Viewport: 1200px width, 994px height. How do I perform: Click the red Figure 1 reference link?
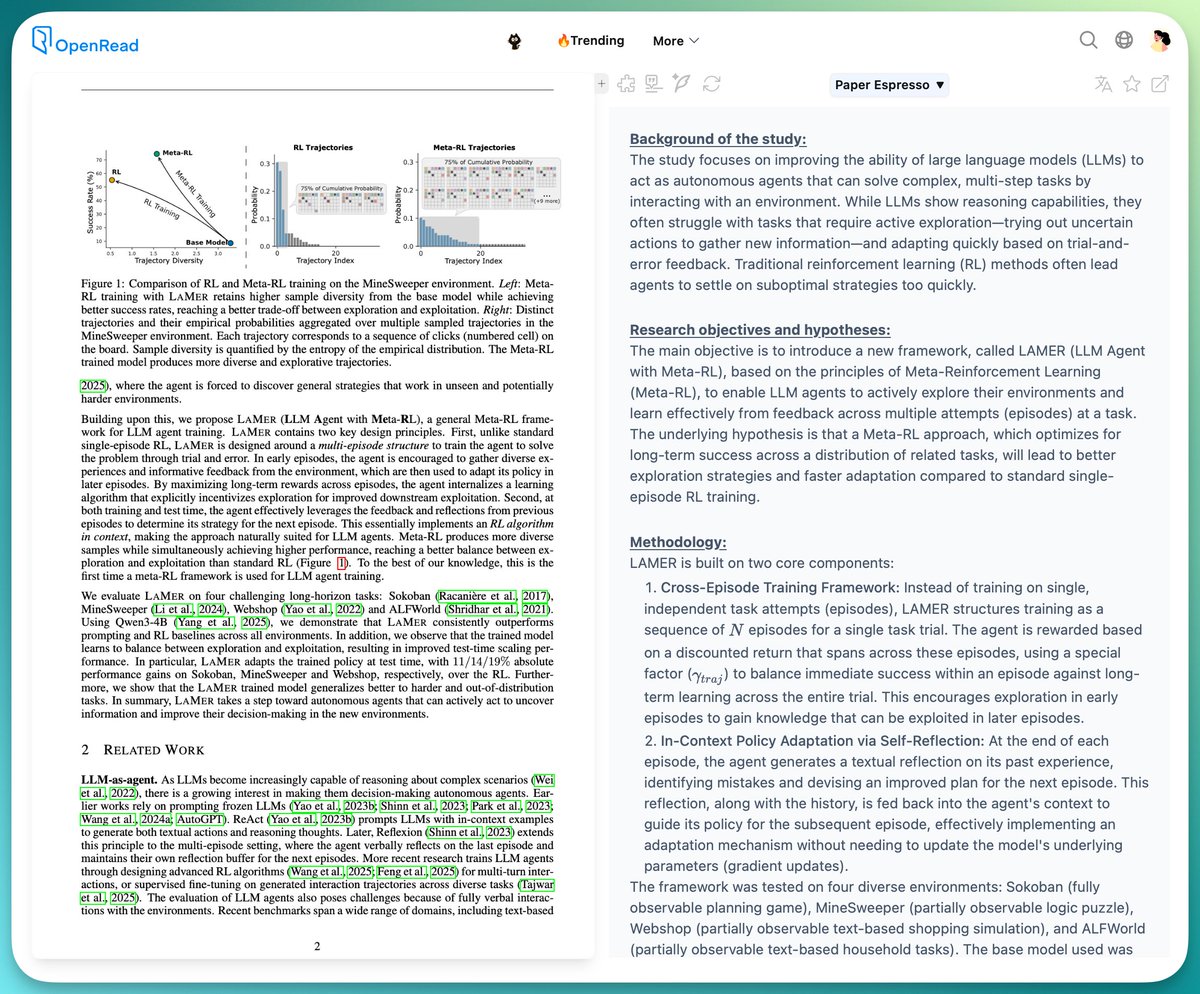pyautogui.click(x=342, y=564)
